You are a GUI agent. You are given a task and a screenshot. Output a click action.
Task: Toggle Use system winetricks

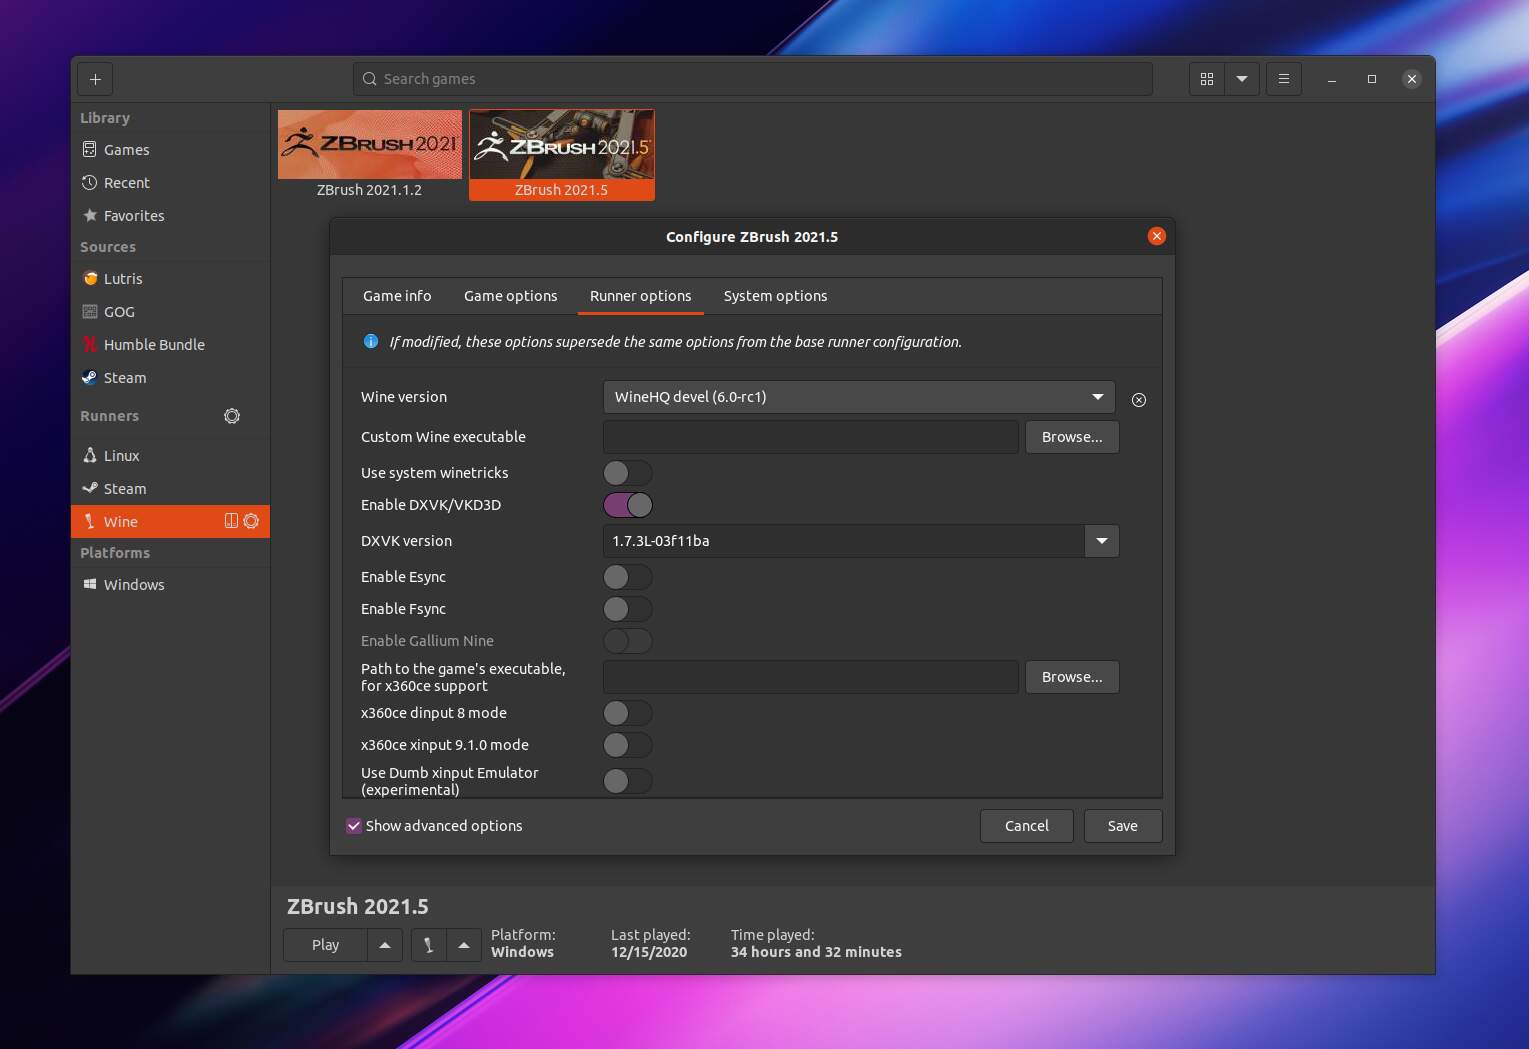pos(628,473)
